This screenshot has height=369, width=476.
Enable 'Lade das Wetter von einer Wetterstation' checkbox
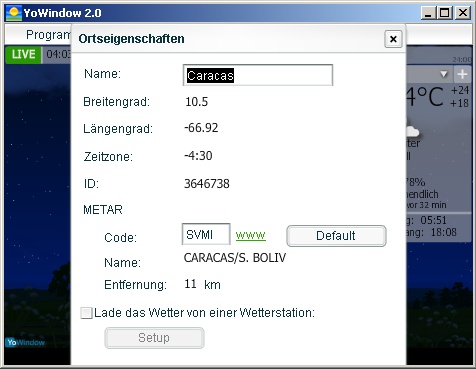[x=87, y=313]
